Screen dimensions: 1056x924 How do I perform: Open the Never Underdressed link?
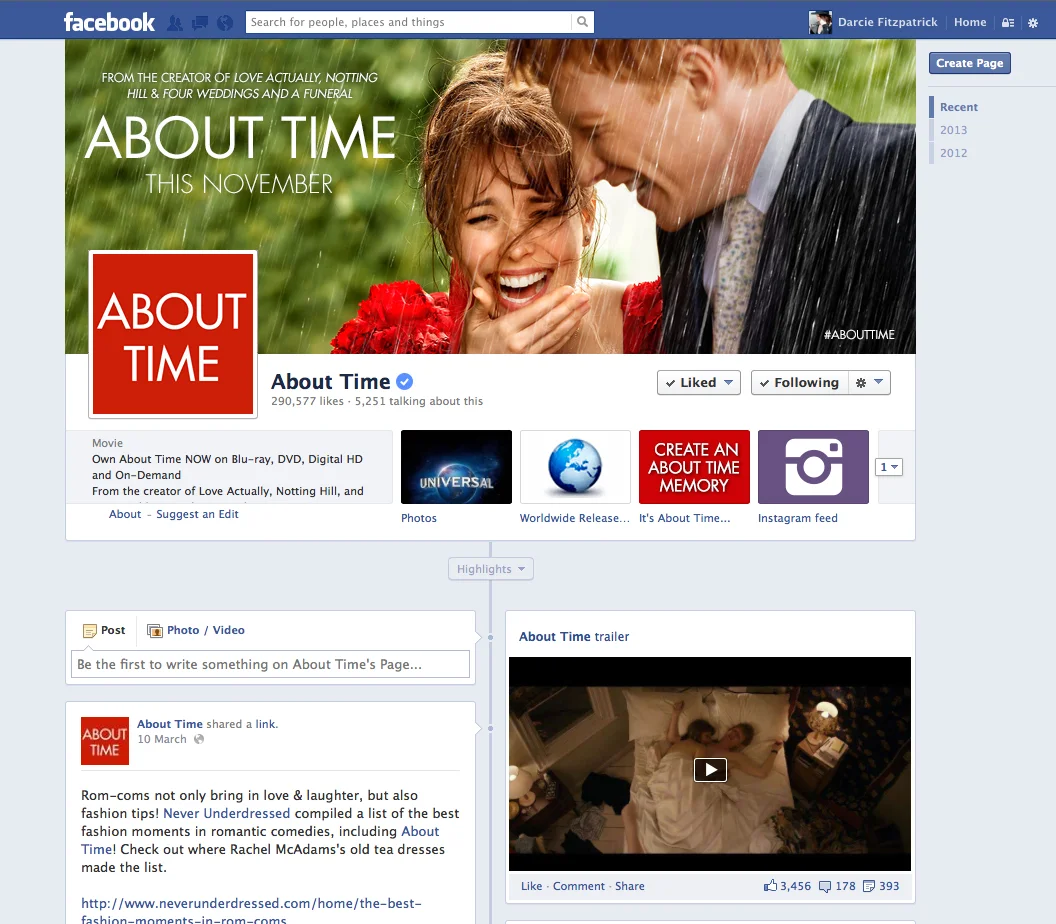(226, 814)
